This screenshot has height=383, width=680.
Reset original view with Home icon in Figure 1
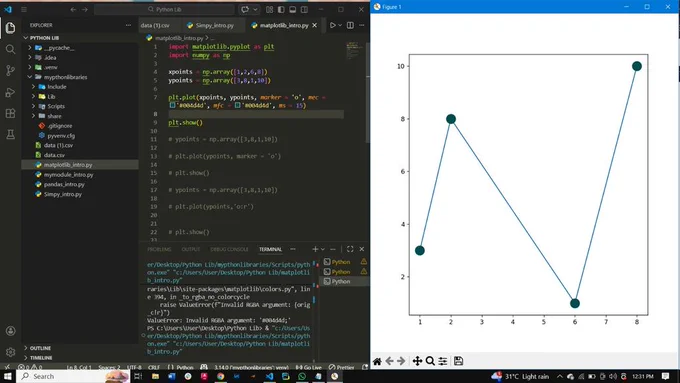coord(377,361)
